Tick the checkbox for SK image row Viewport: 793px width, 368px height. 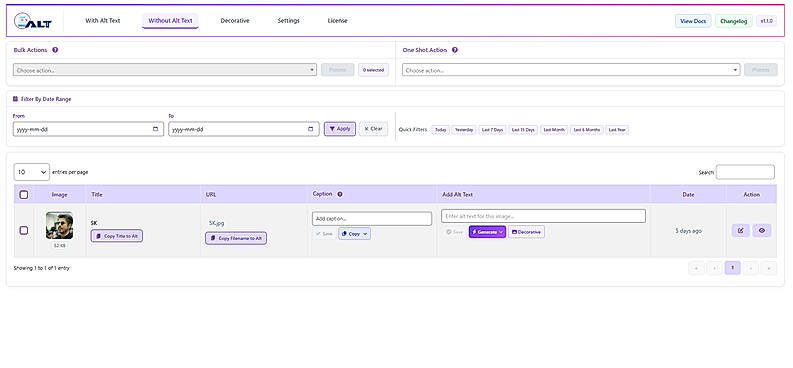[x=24, y=231]
